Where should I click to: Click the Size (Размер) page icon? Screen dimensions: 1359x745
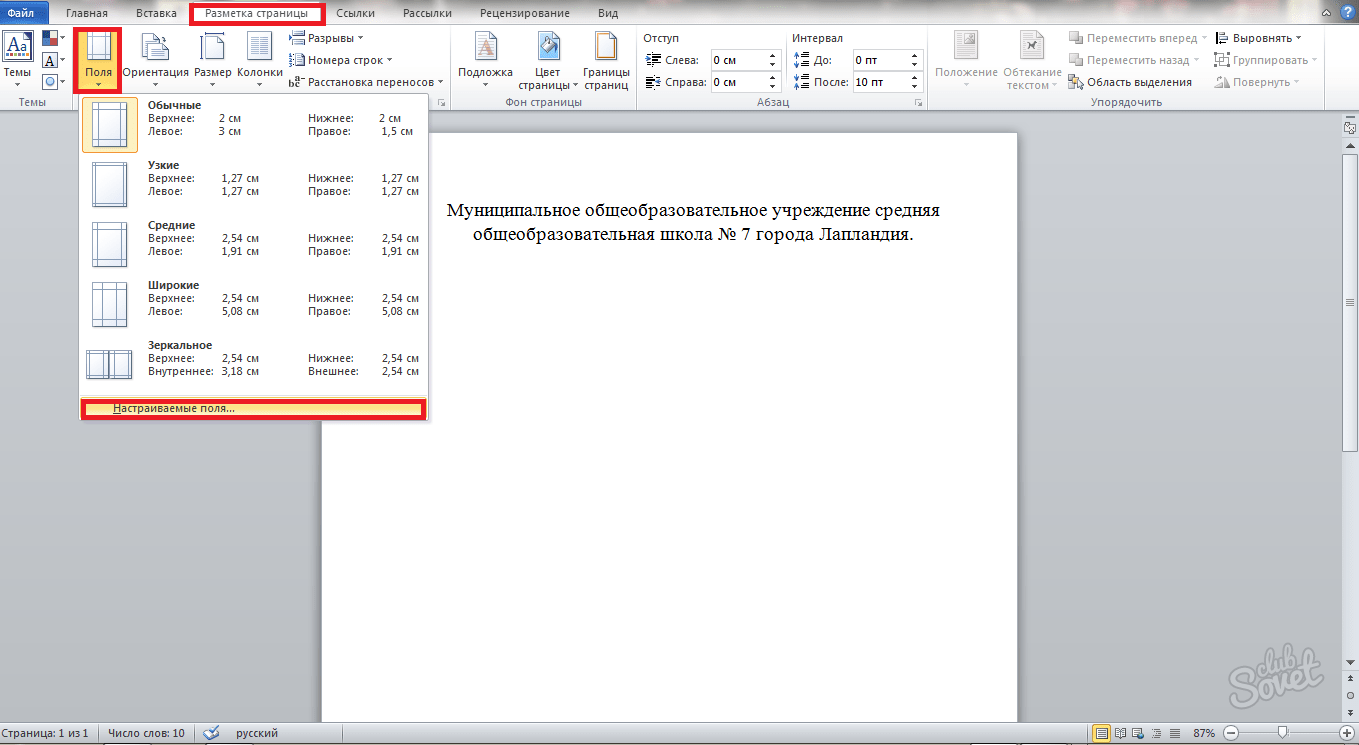[x=212, y=50]
